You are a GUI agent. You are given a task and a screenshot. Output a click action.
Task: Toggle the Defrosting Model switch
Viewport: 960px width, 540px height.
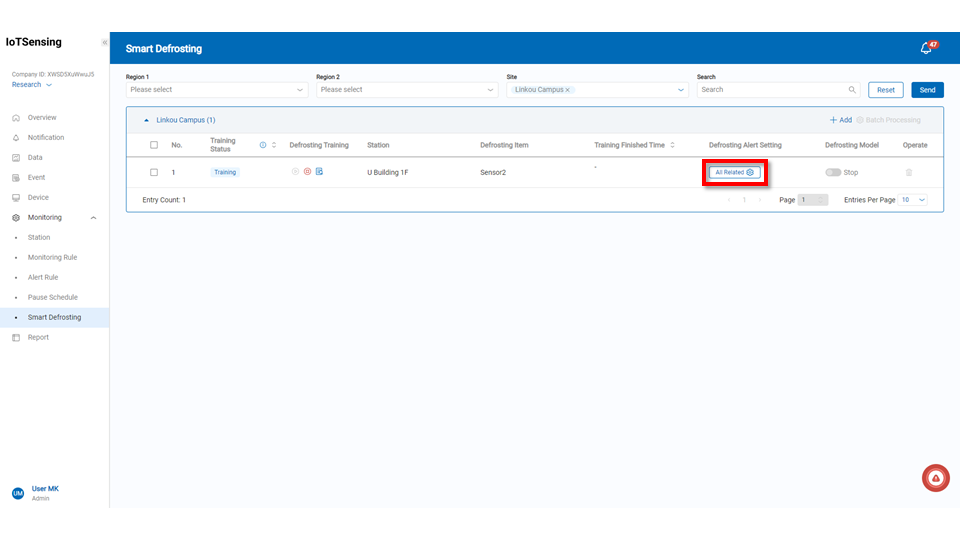832,172
